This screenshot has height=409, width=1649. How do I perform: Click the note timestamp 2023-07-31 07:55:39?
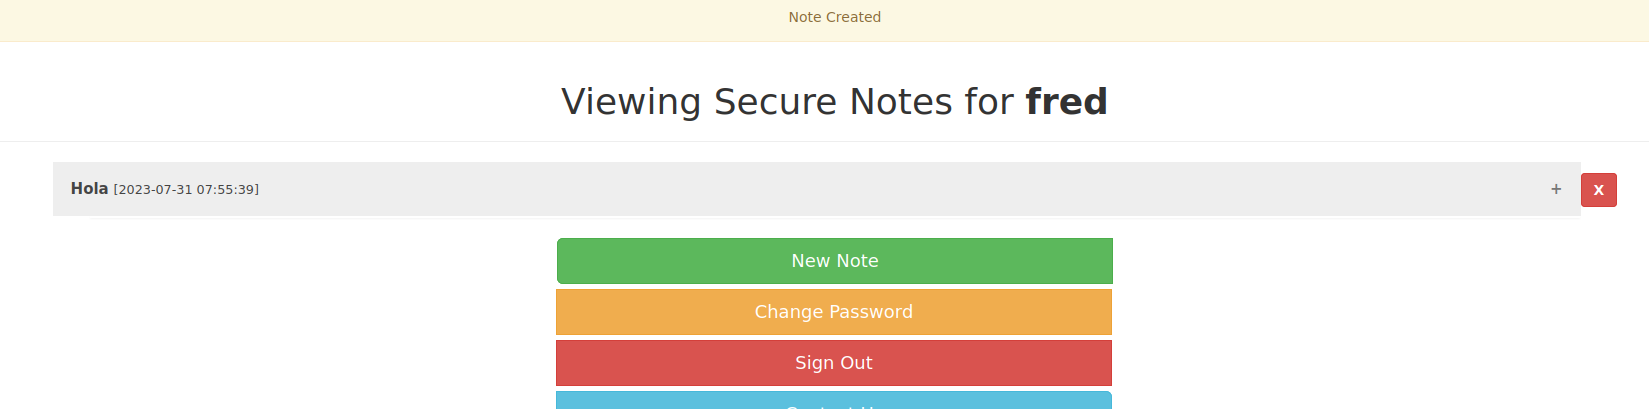tap(186, 189)
